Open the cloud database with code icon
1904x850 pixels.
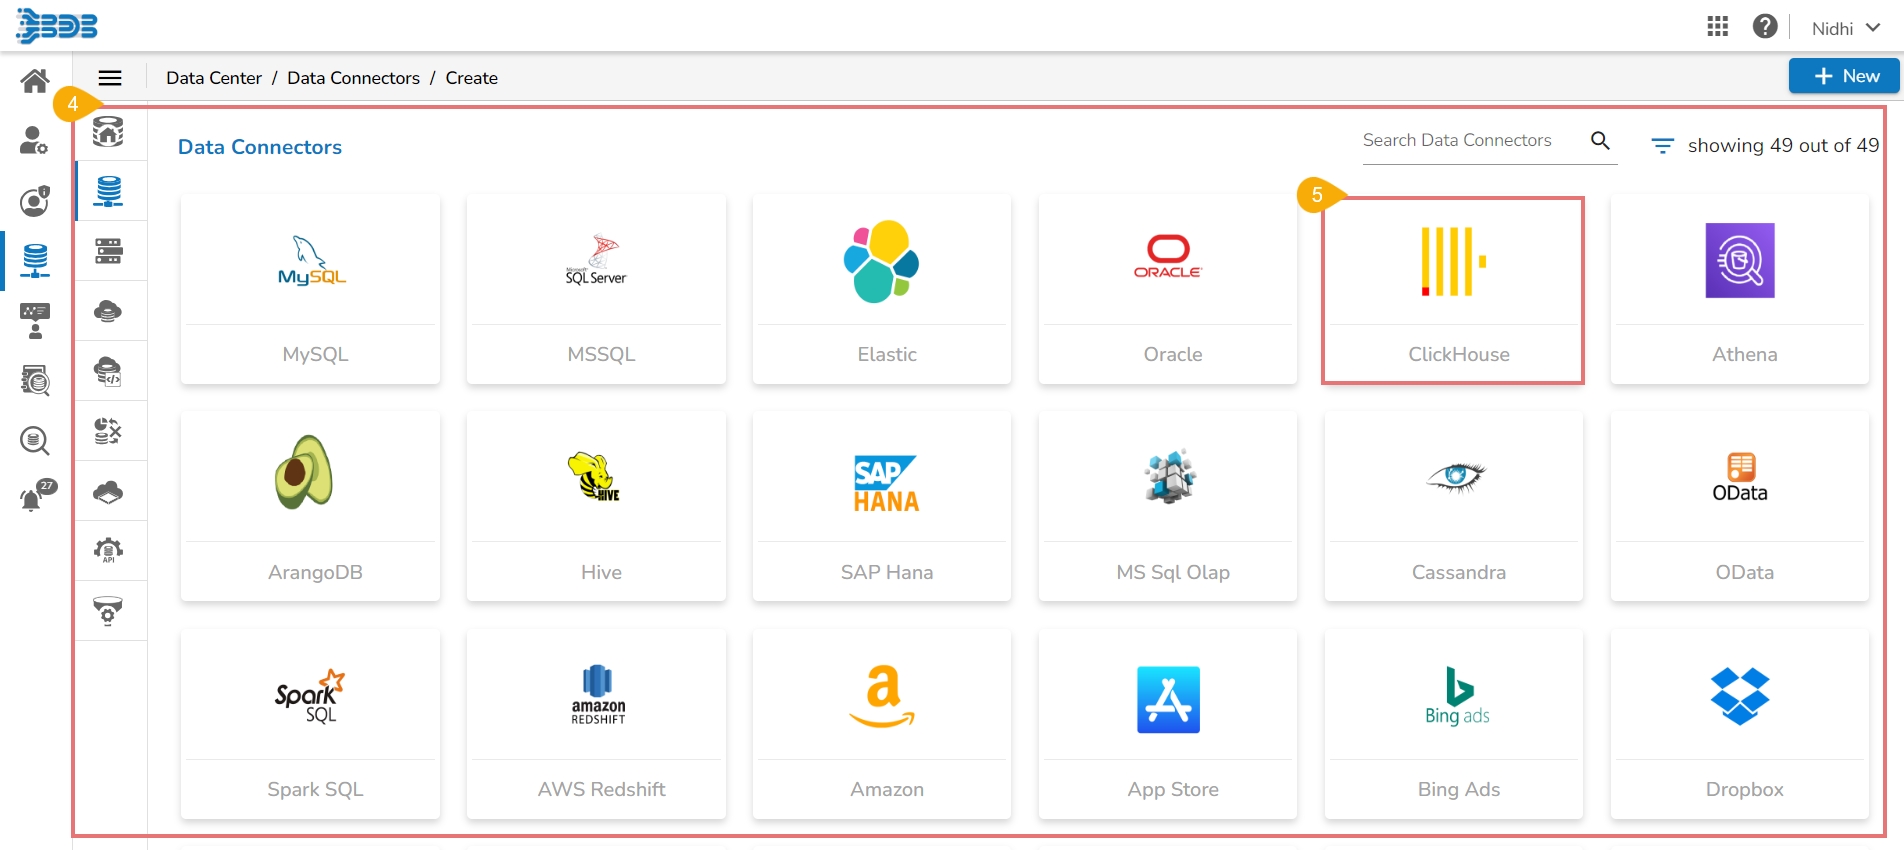click(108, 371)
